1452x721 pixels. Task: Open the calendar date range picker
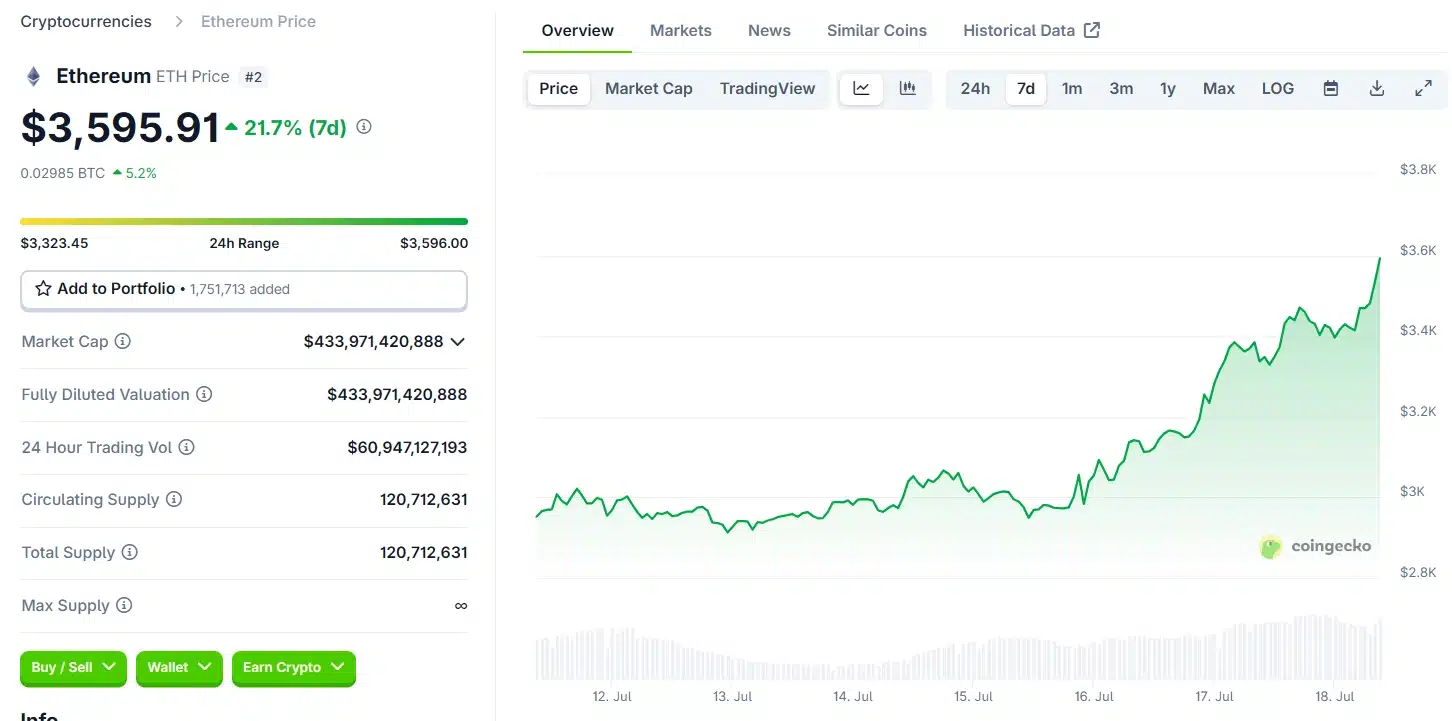point(1330,88)
